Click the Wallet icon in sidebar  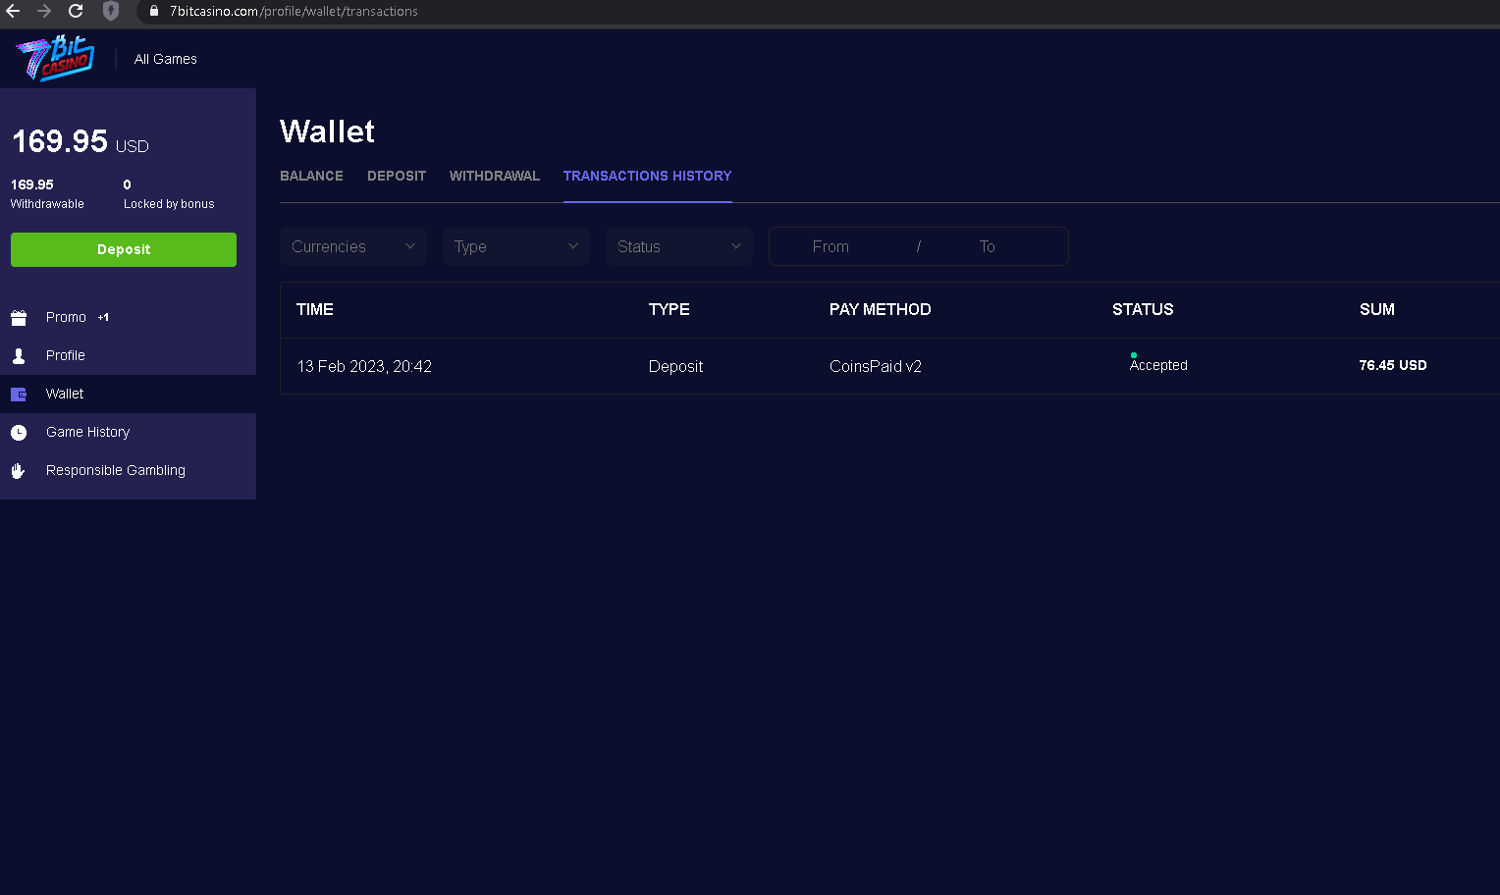pos(19,394)
